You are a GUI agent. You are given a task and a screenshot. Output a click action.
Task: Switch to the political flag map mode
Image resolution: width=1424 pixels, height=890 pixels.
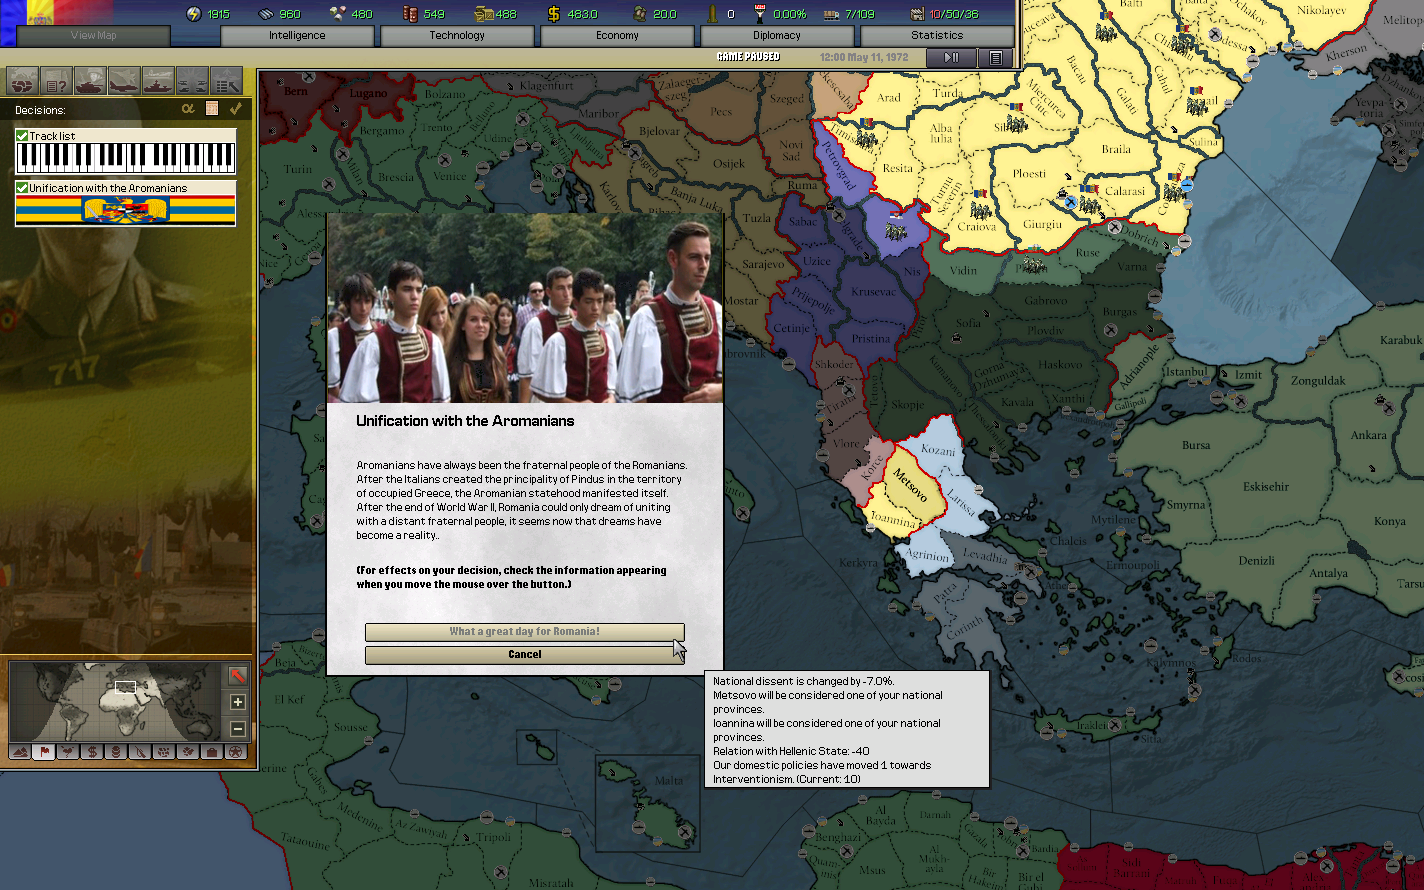(x=43, y=752)
